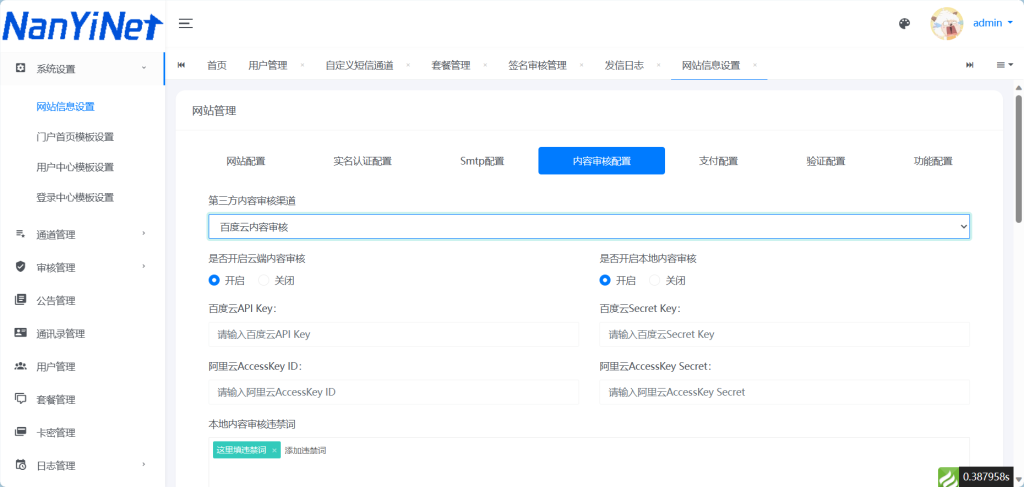Enable cloud content review 开启 radio
Screen dimensions: 1024x487
pyautogui.click(x=214, y=280)
